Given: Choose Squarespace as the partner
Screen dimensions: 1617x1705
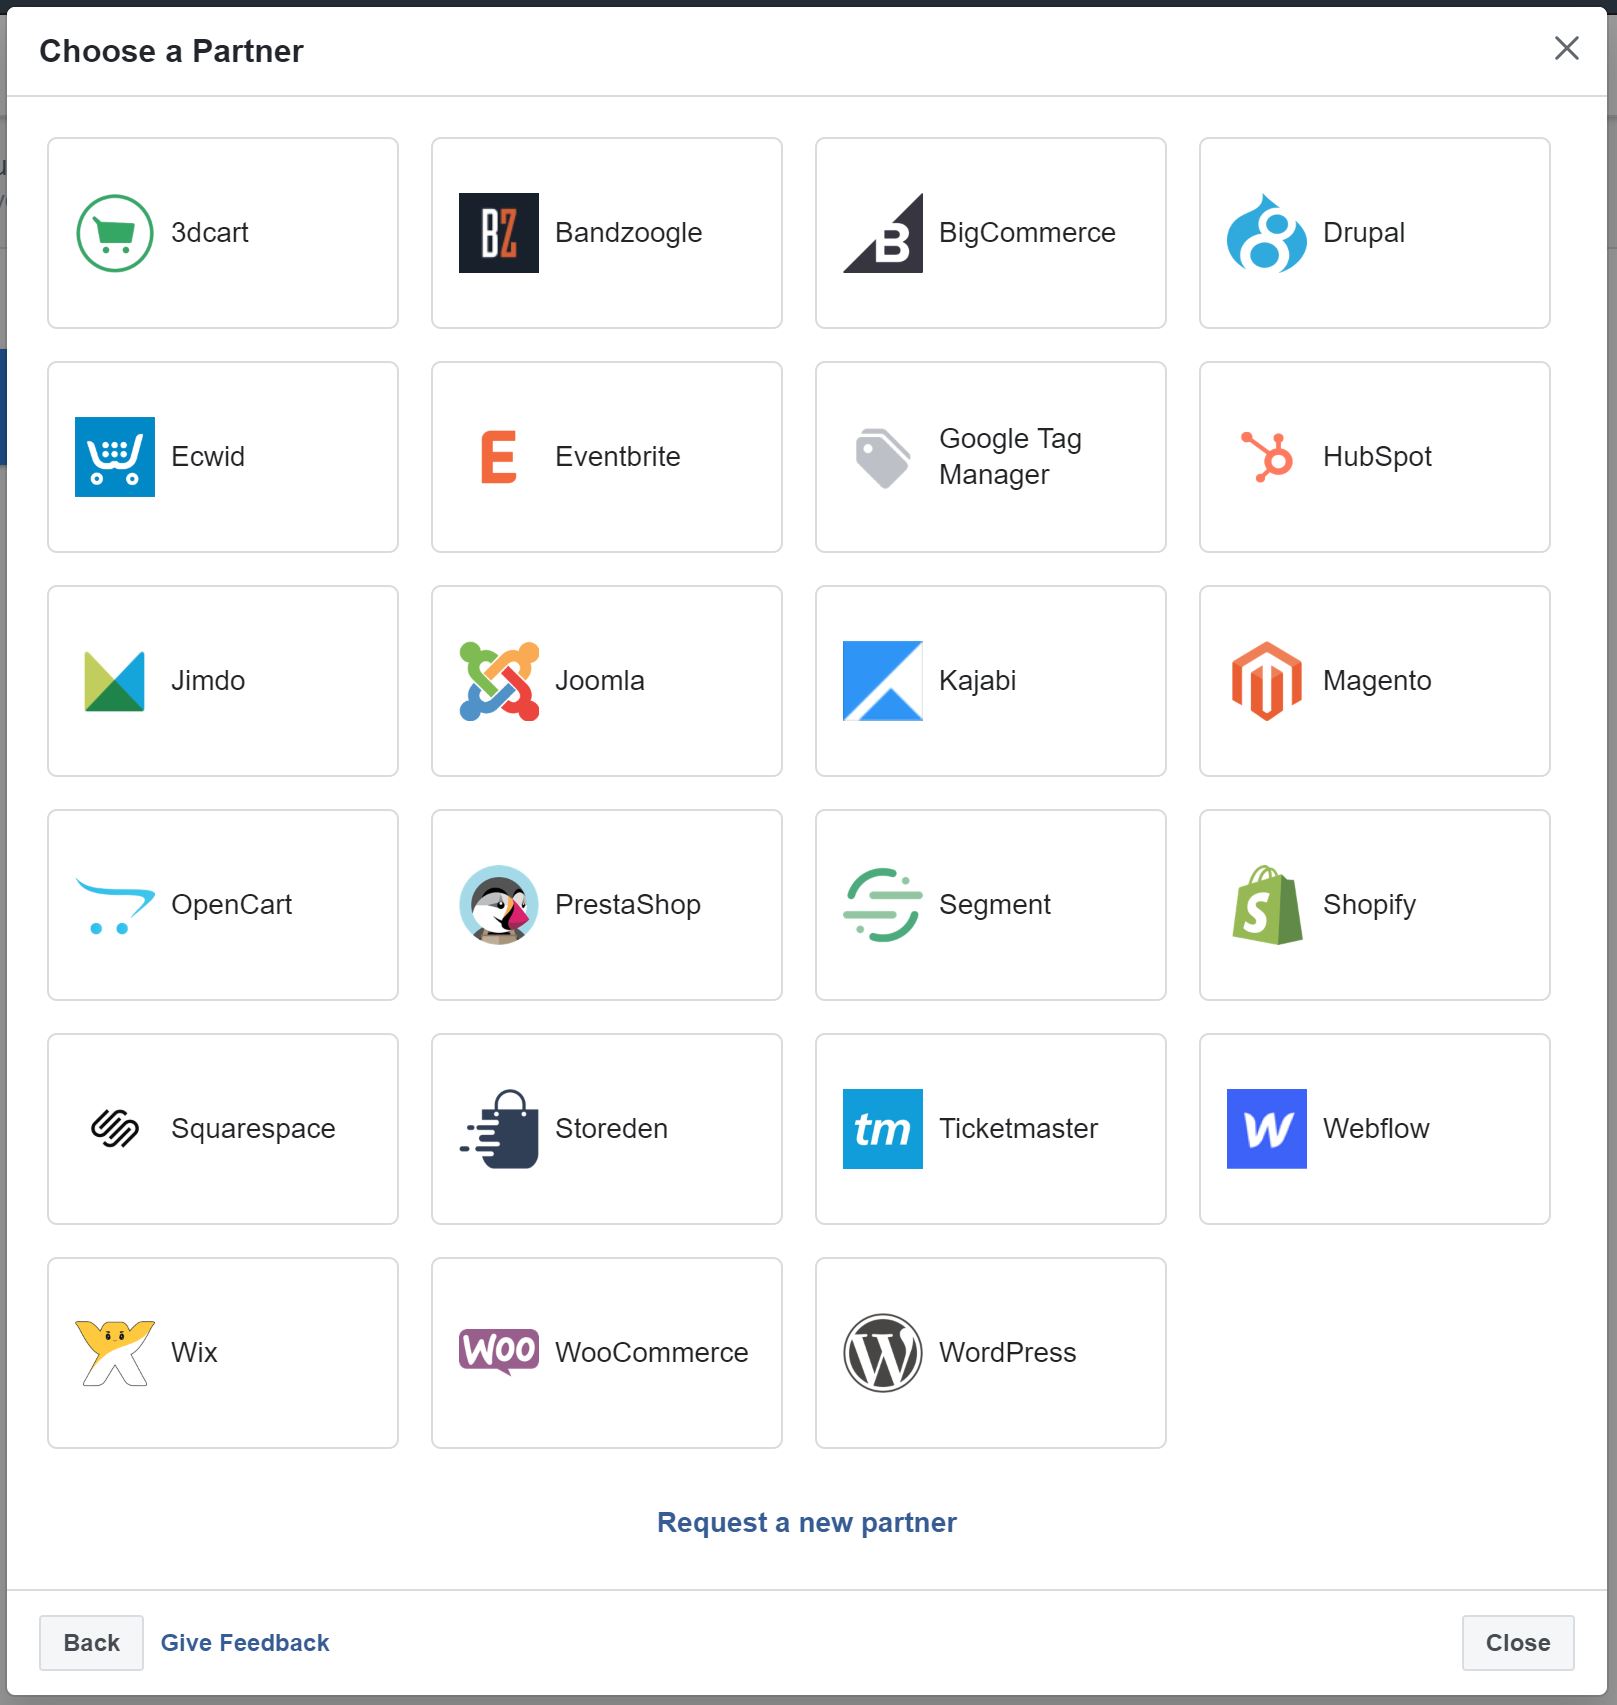Looking at the screenshot, I should click(x=222, y=1129).
